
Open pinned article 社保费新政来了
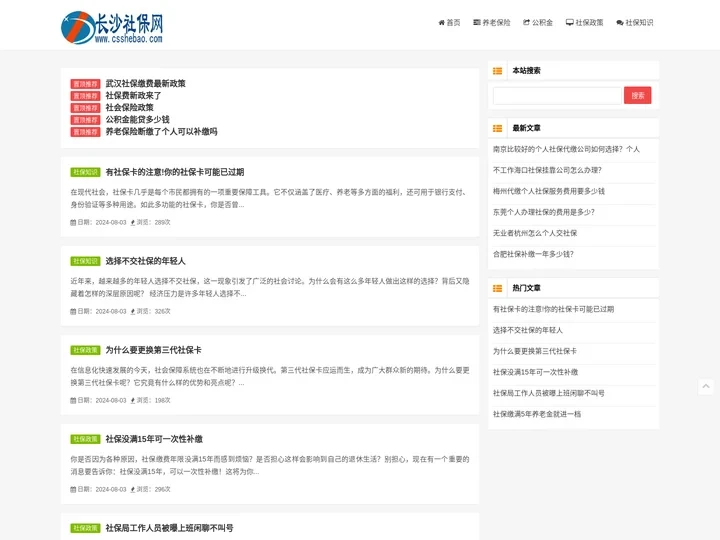(x=133, y=96)
